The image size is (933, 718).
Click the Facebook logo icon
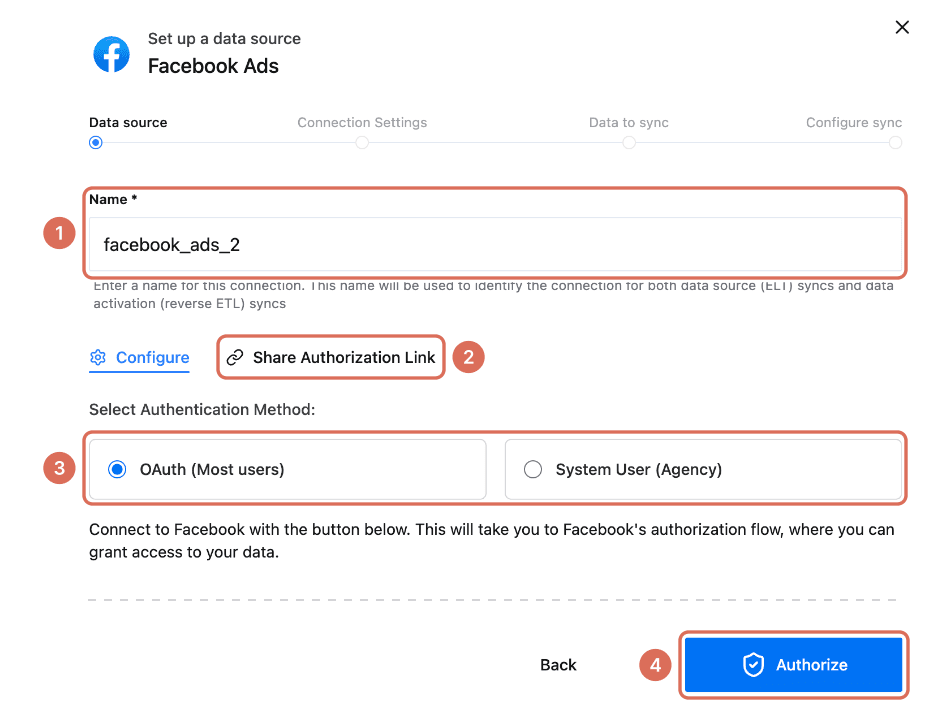(111, 54)
